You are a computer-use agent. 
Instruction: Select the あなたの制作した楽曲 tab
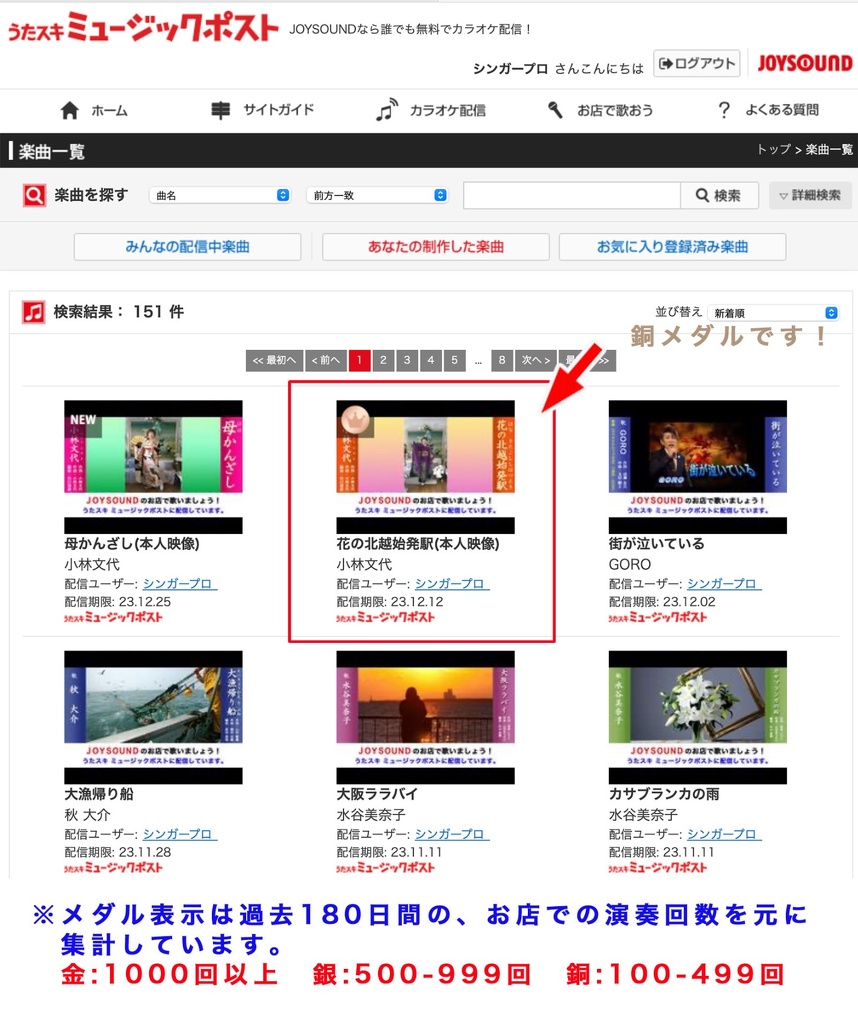click(435, 247)
